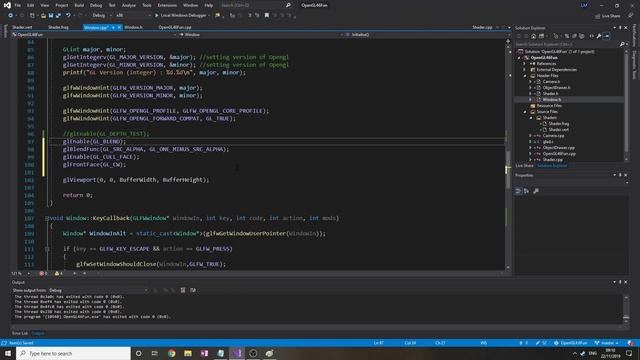Click the warnings count indicator
The height and width of the screenshot is (360, 640).
click(x=59, y=273)
